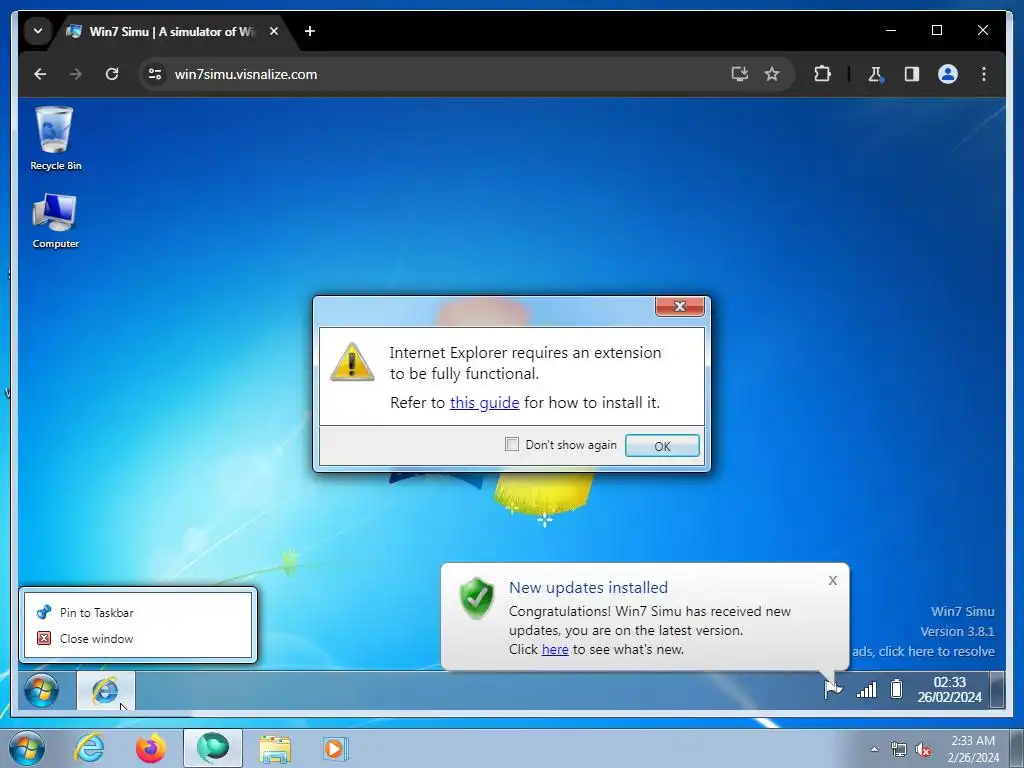
Task: View site information icon in address bar
Action: click(155, 74)
